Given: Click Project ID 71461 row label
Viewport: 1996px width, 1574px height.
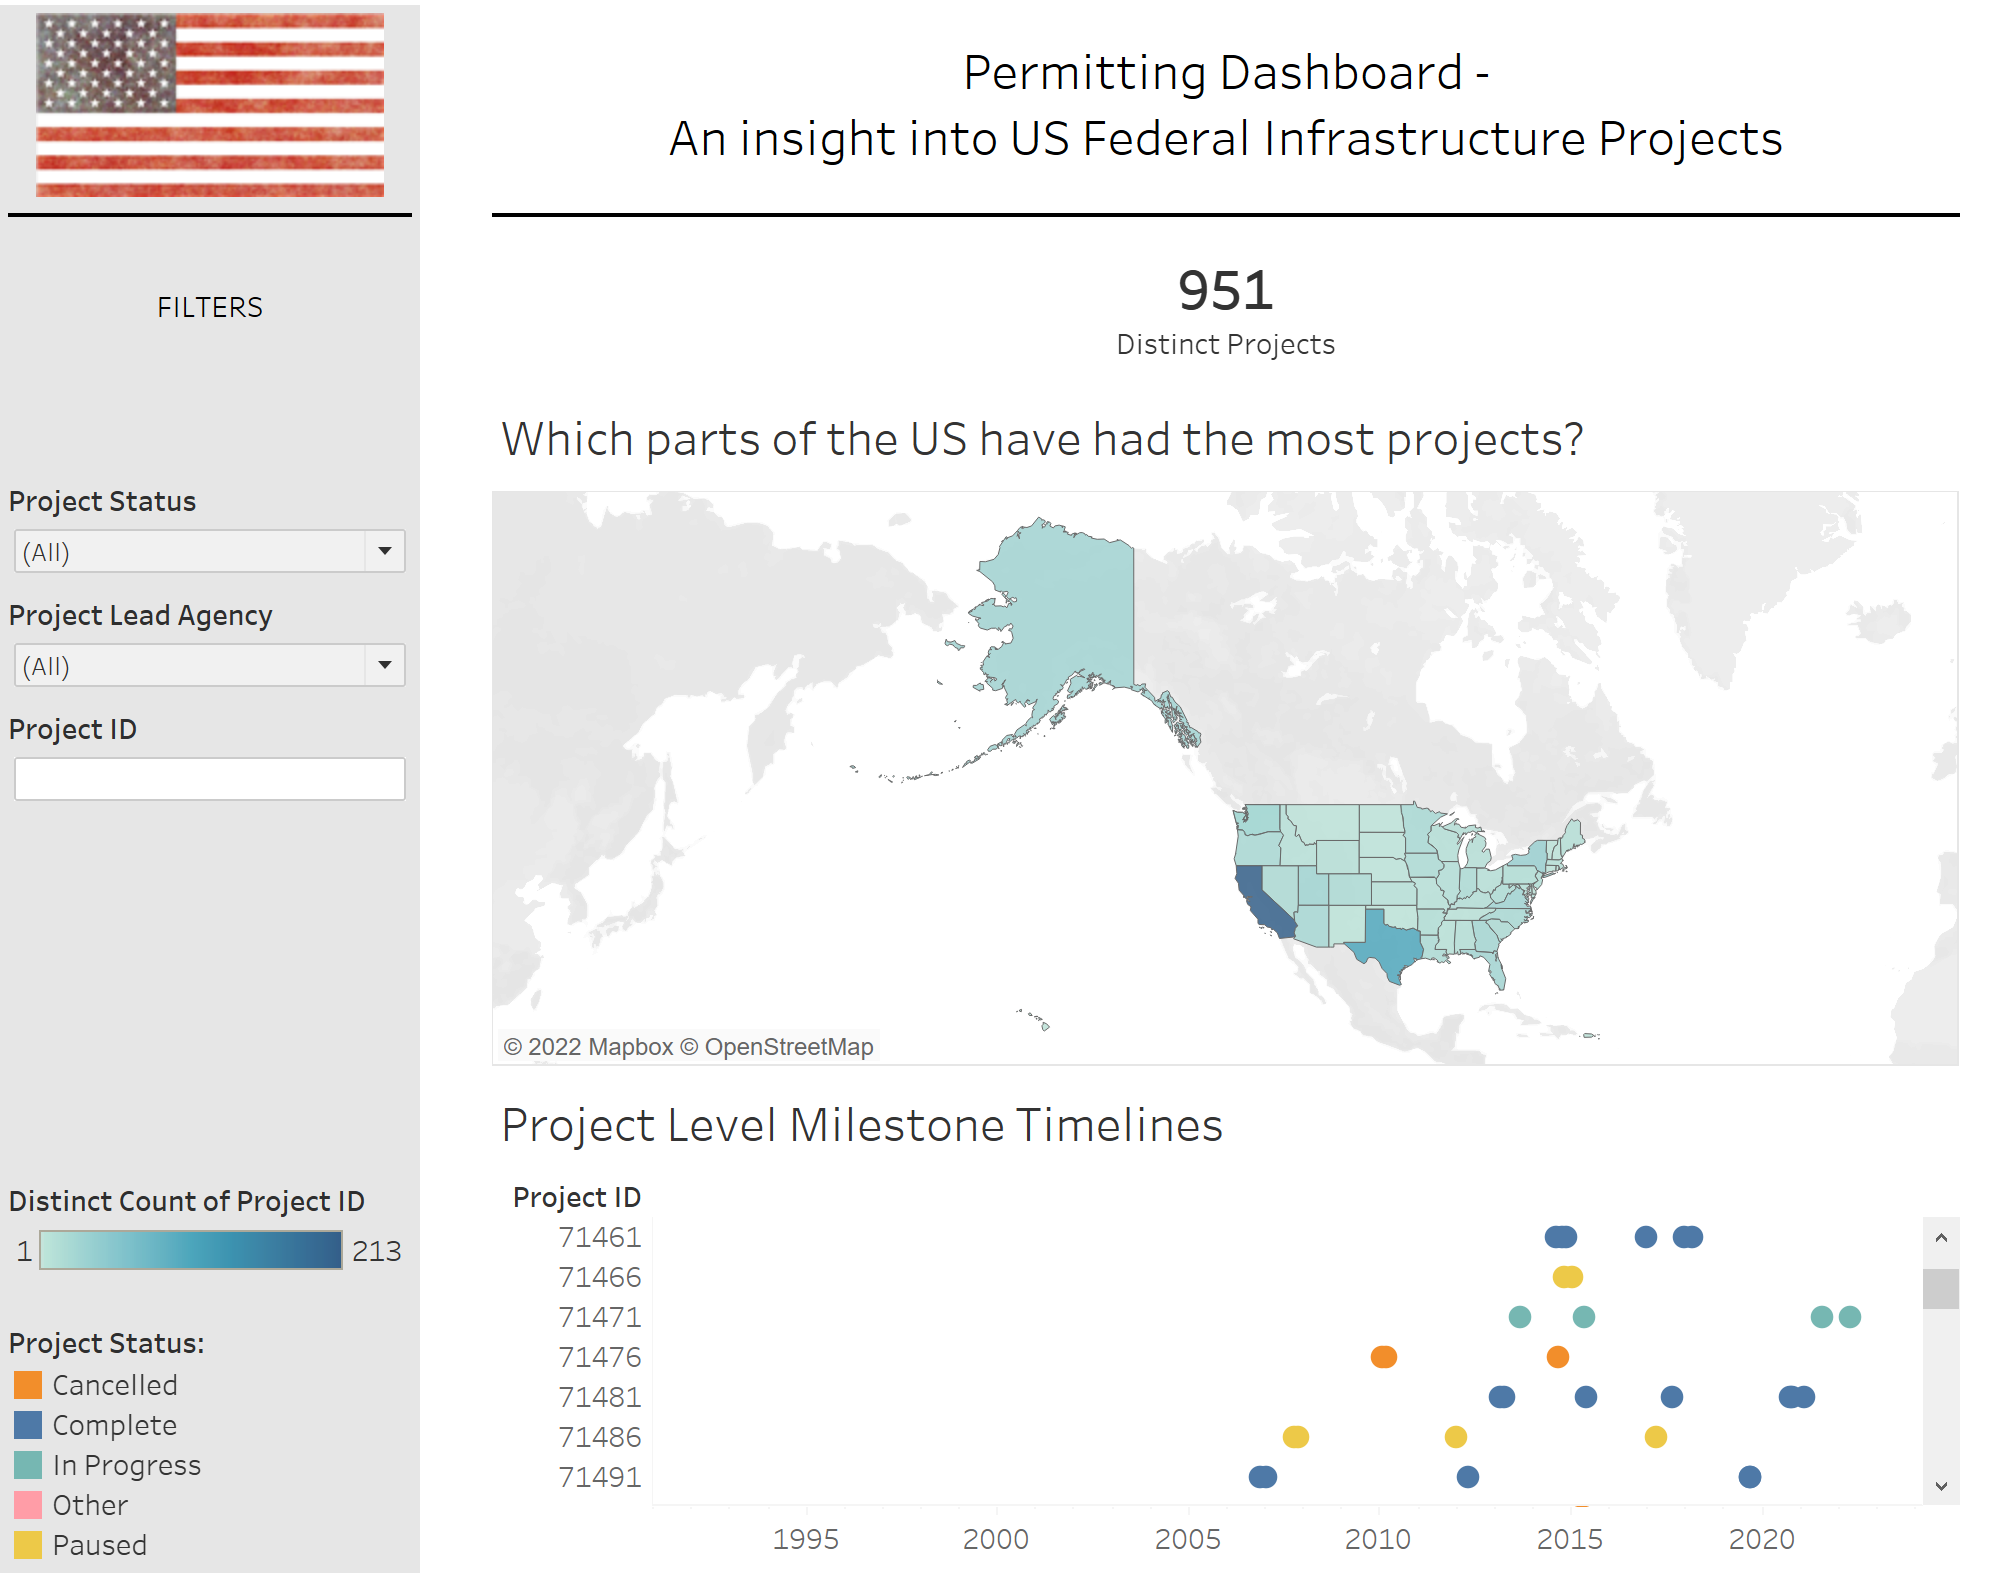Looking at the screenshot, I should (x=600, y=1237).
